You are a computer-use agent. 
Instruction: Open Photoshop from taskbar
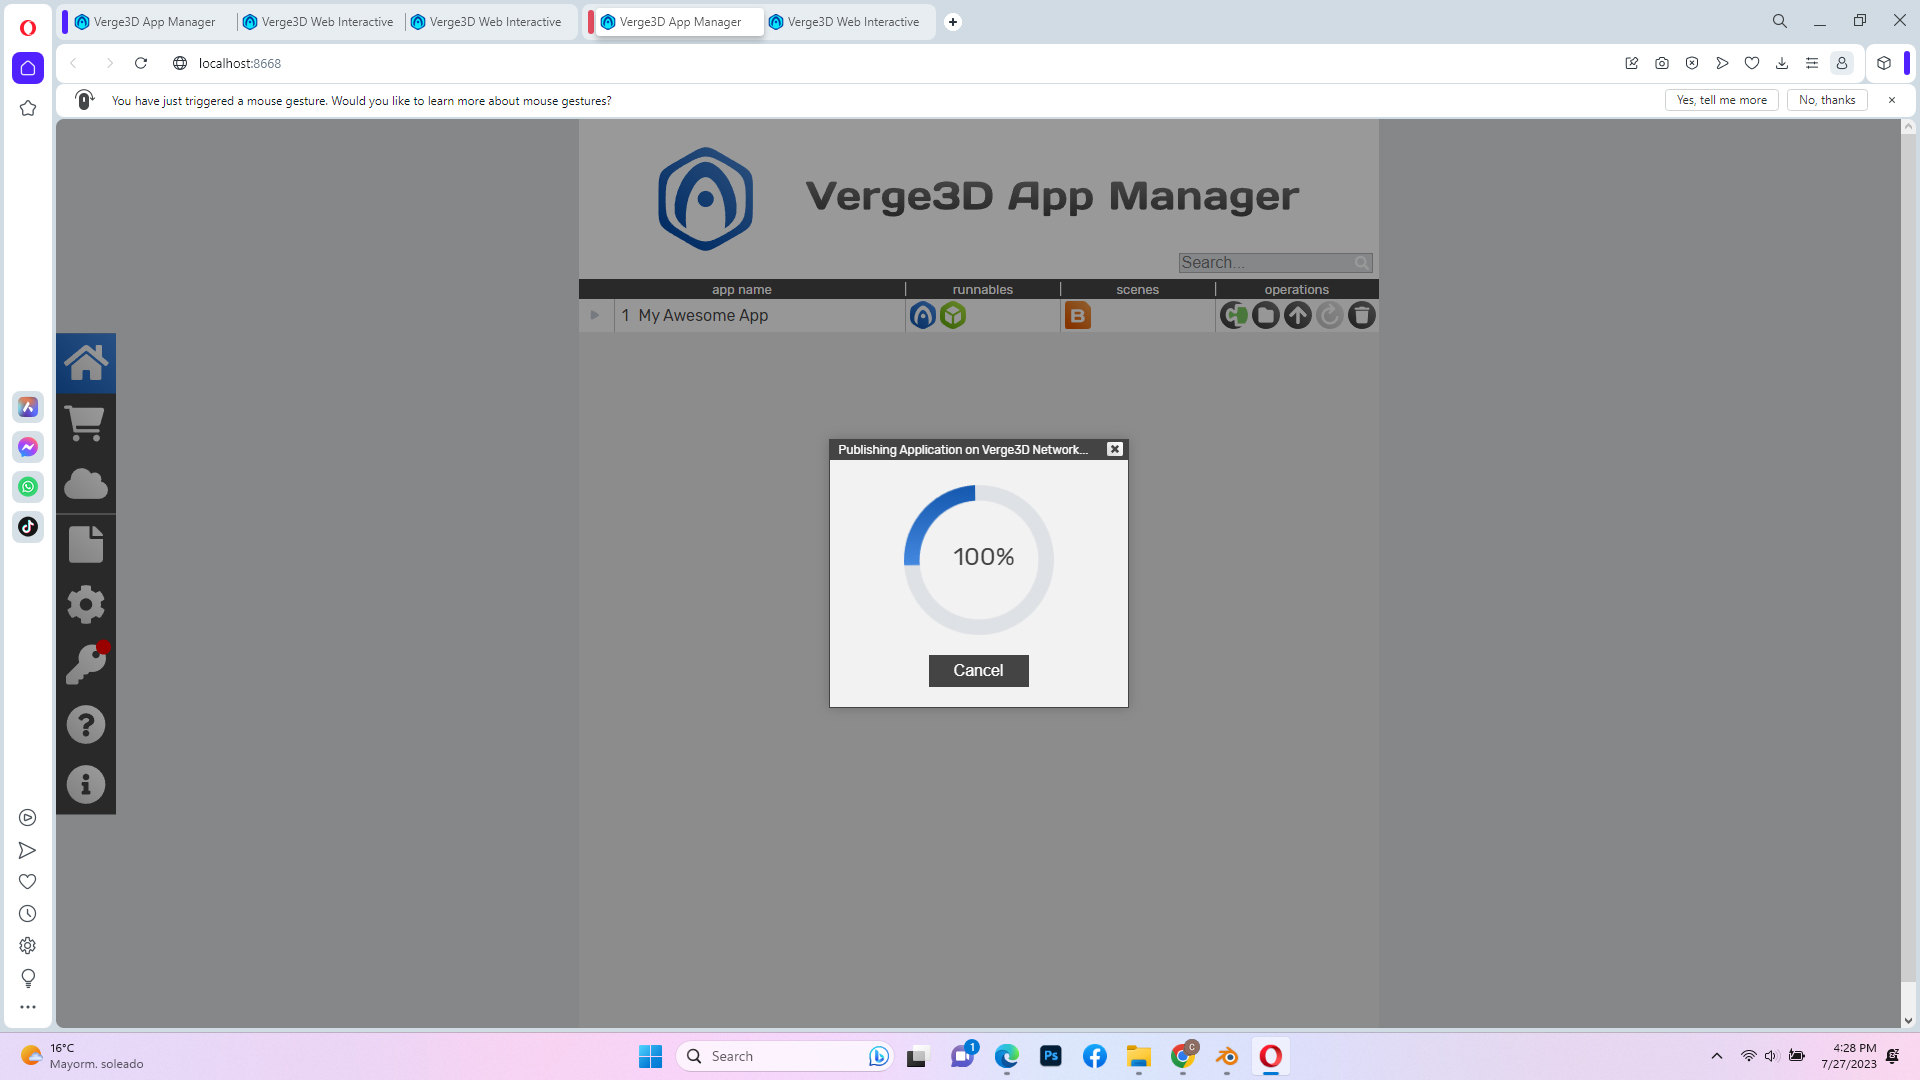[x=1050, y=1056]
